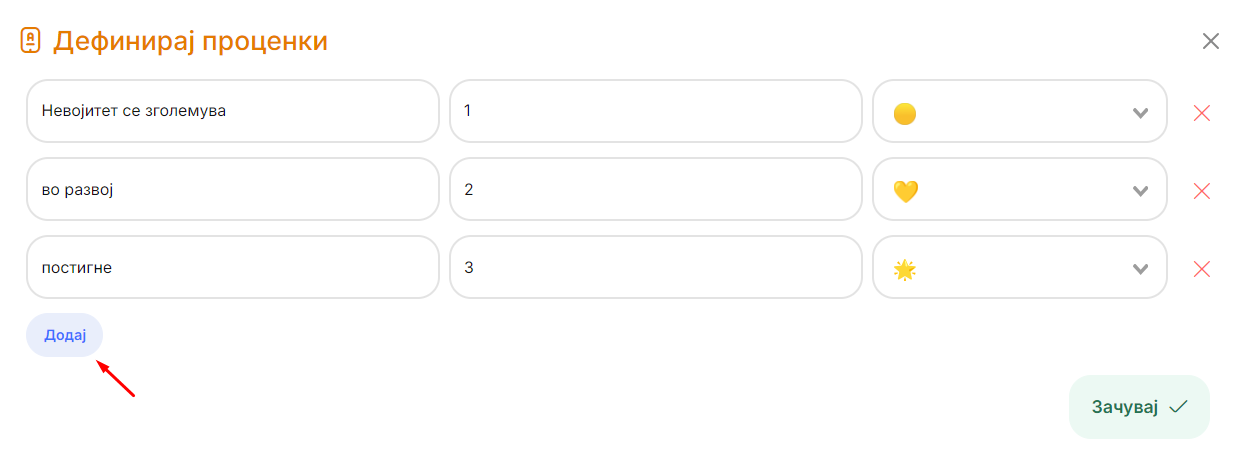This screenshot has height=460, width=1234.
Task: Close the Дефинирај проценки dialog
Action: click(1210, 41)
